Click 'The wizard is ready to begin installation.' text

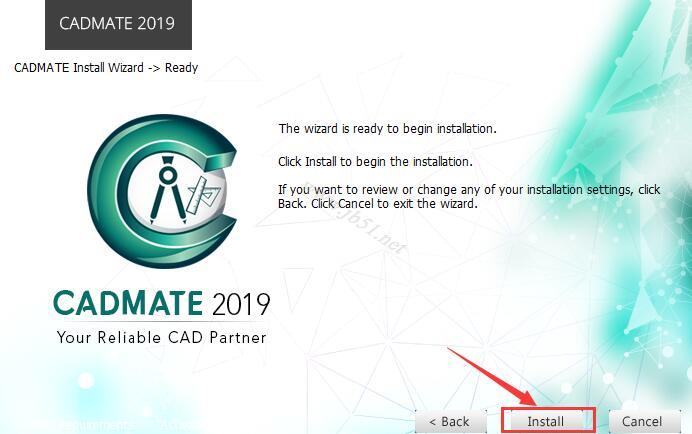point(387,128)
